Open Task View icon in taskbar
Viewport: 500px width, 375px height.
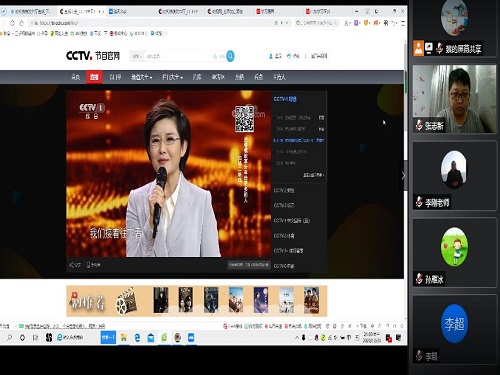click(x=36, y=337)
